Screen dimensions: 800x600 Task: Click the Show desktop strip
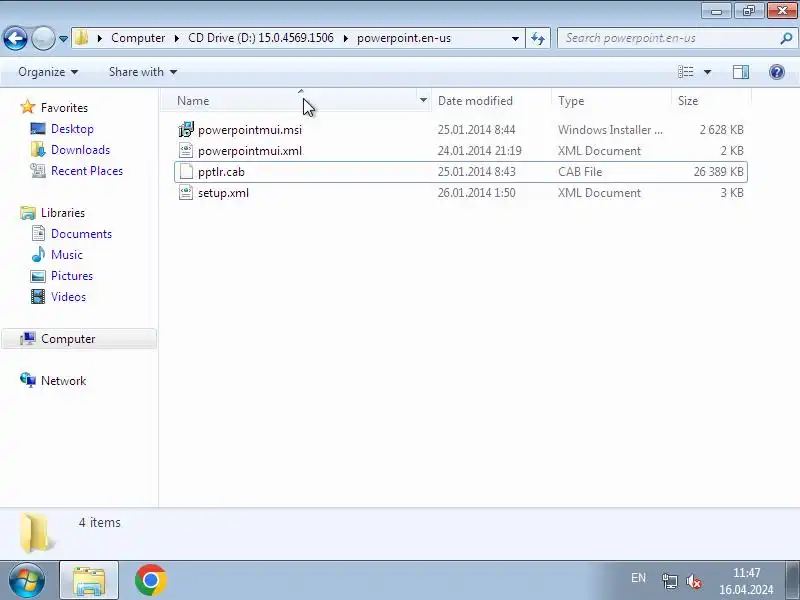pyautogui.click(x=792, y=580)
